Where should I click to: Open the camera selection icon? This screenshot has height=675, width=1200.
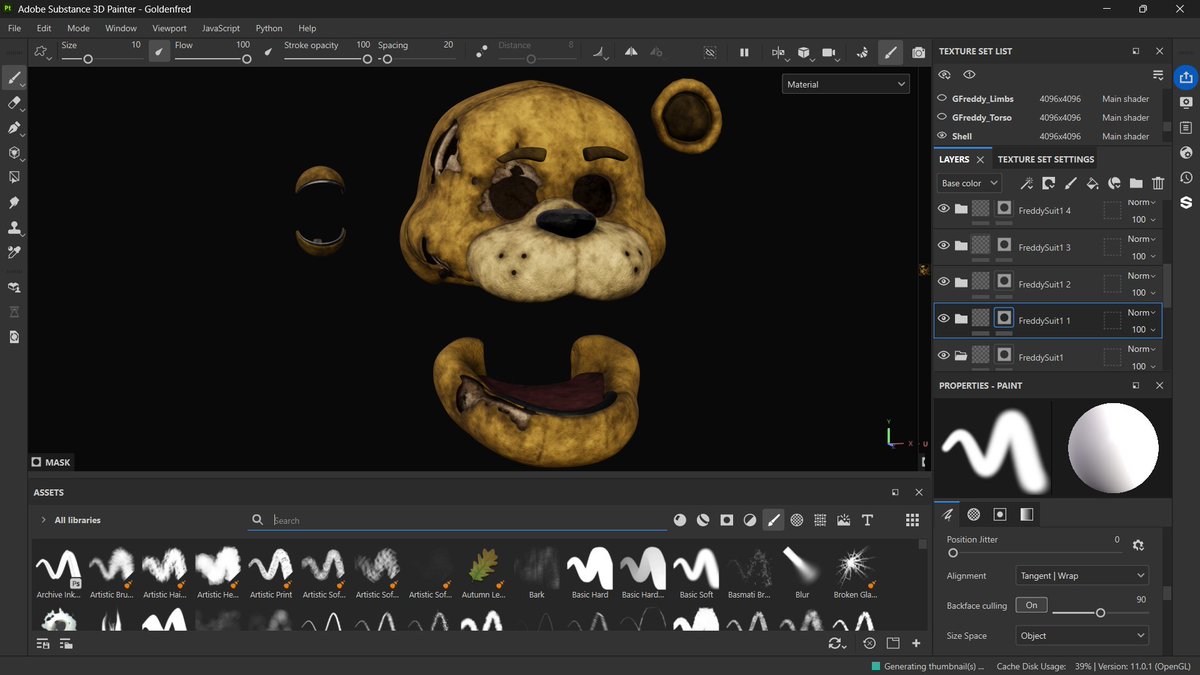click(x=829, y=52)
